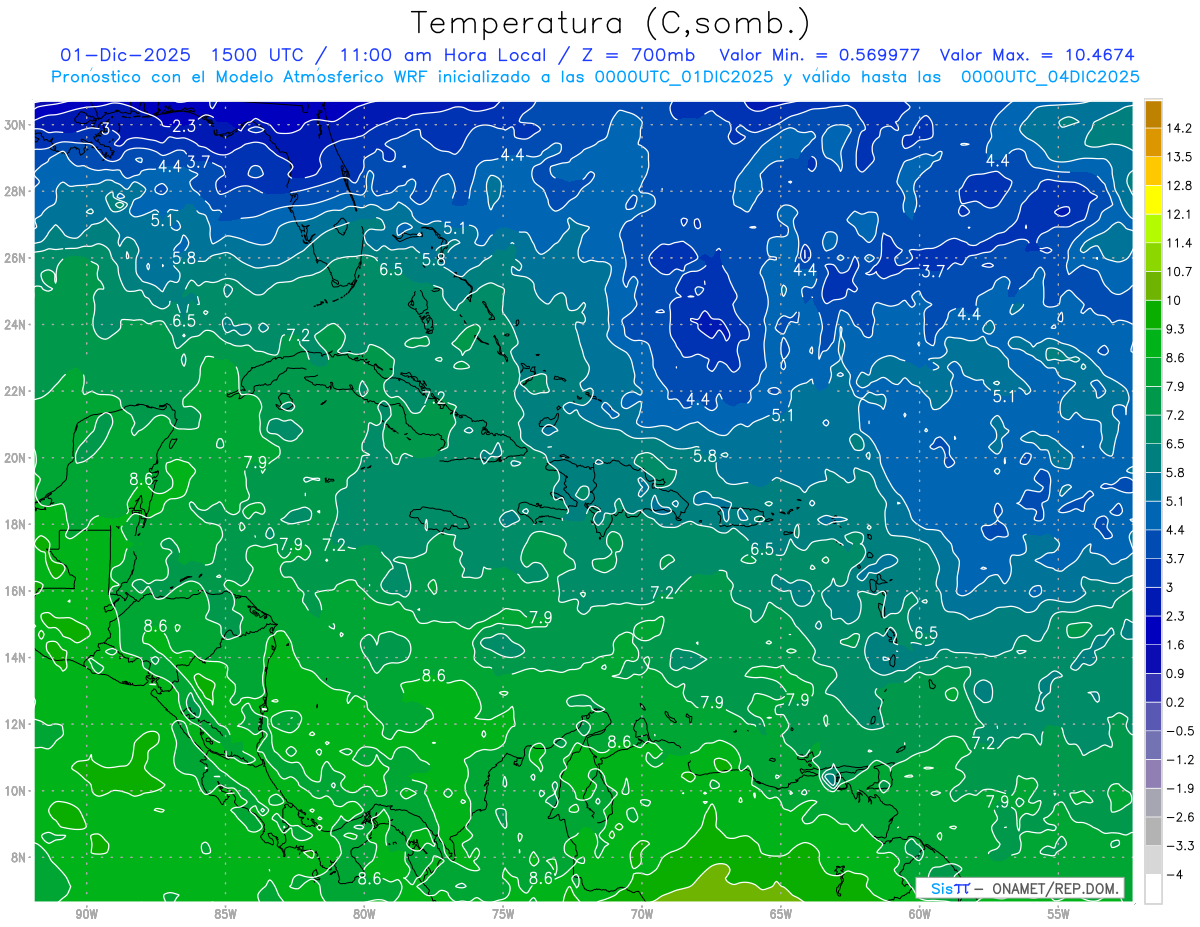Screen dimensions: 1200x927
Task: Click latitude axis label "20N"
Action: pyautogui.click(x=15, y=458)
